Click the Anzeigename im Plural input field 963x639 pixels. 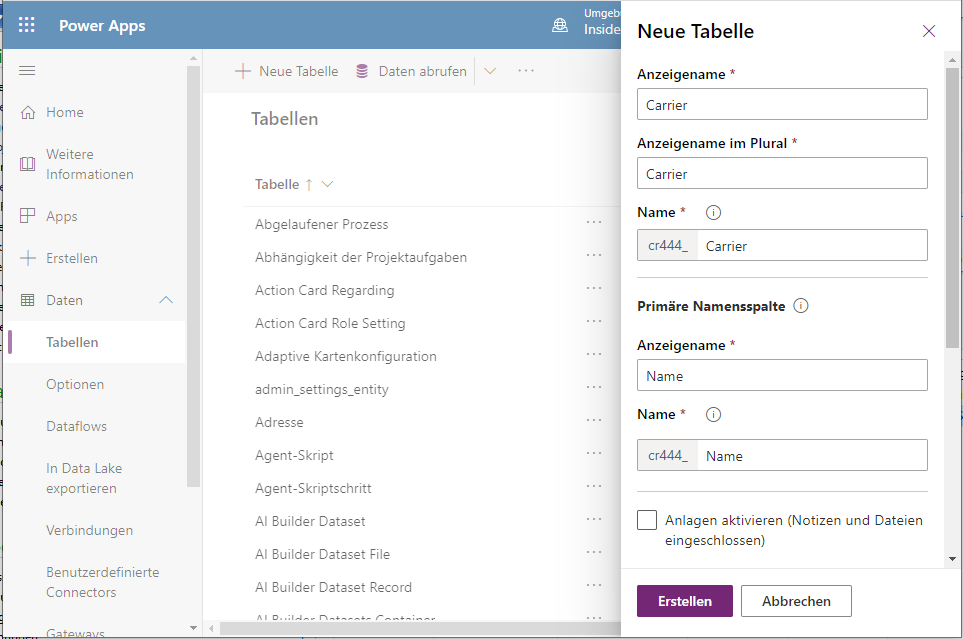click(782, 173)
